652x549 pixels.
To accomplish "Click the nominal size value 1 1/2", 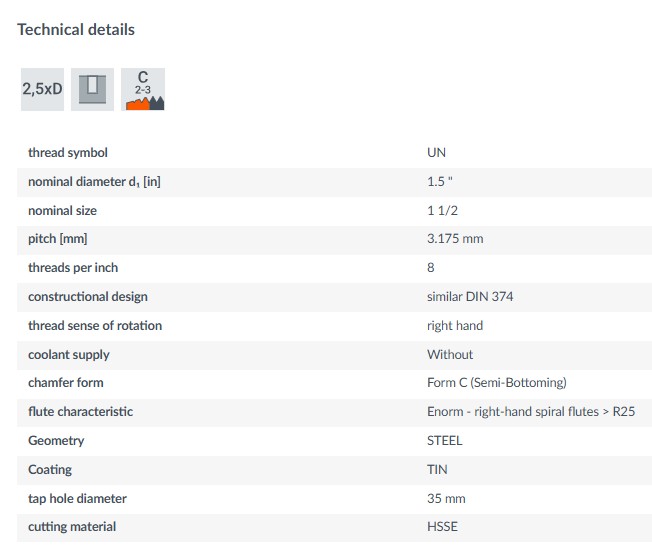I will 443,211.
